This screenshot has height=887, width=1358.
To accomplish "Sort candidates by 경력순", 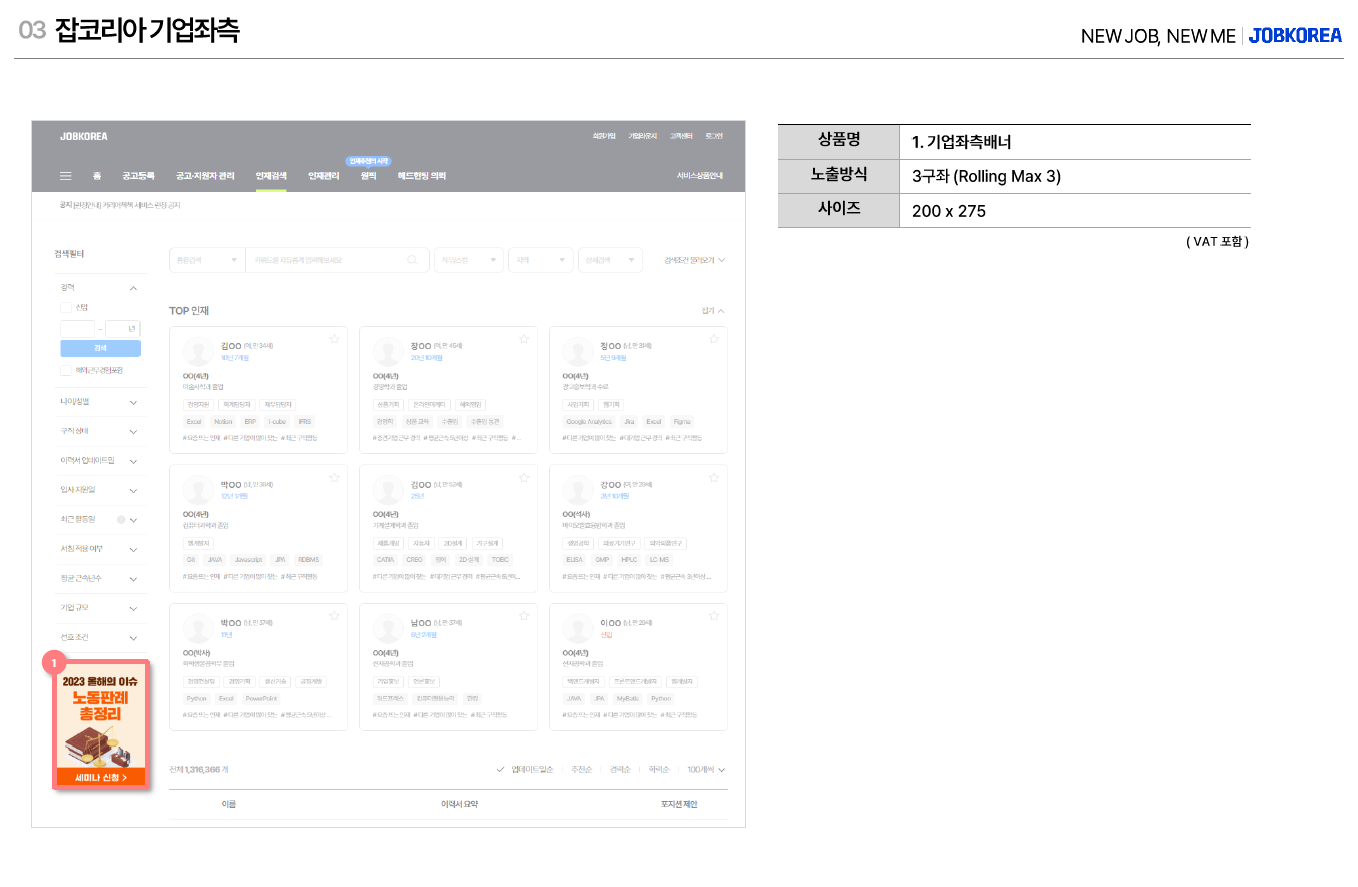I will pyautogui.click(x=620, y=770).
